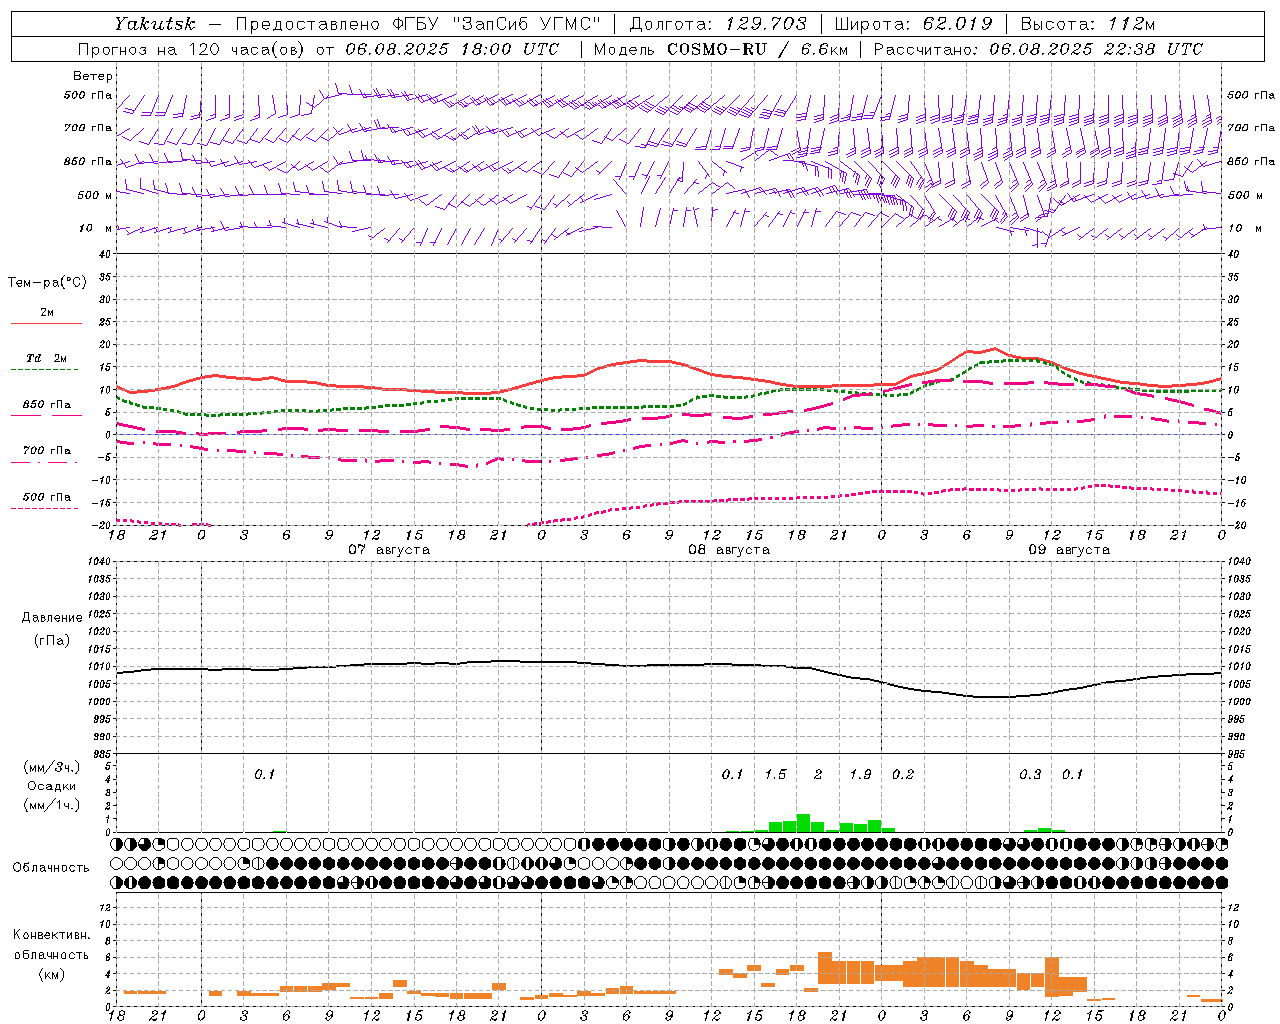This screenshot has width=1280, height=1024.
Task: Click the 850 гПа temperature legend entry
Action: pyautogui.click(x=46, y=407)
